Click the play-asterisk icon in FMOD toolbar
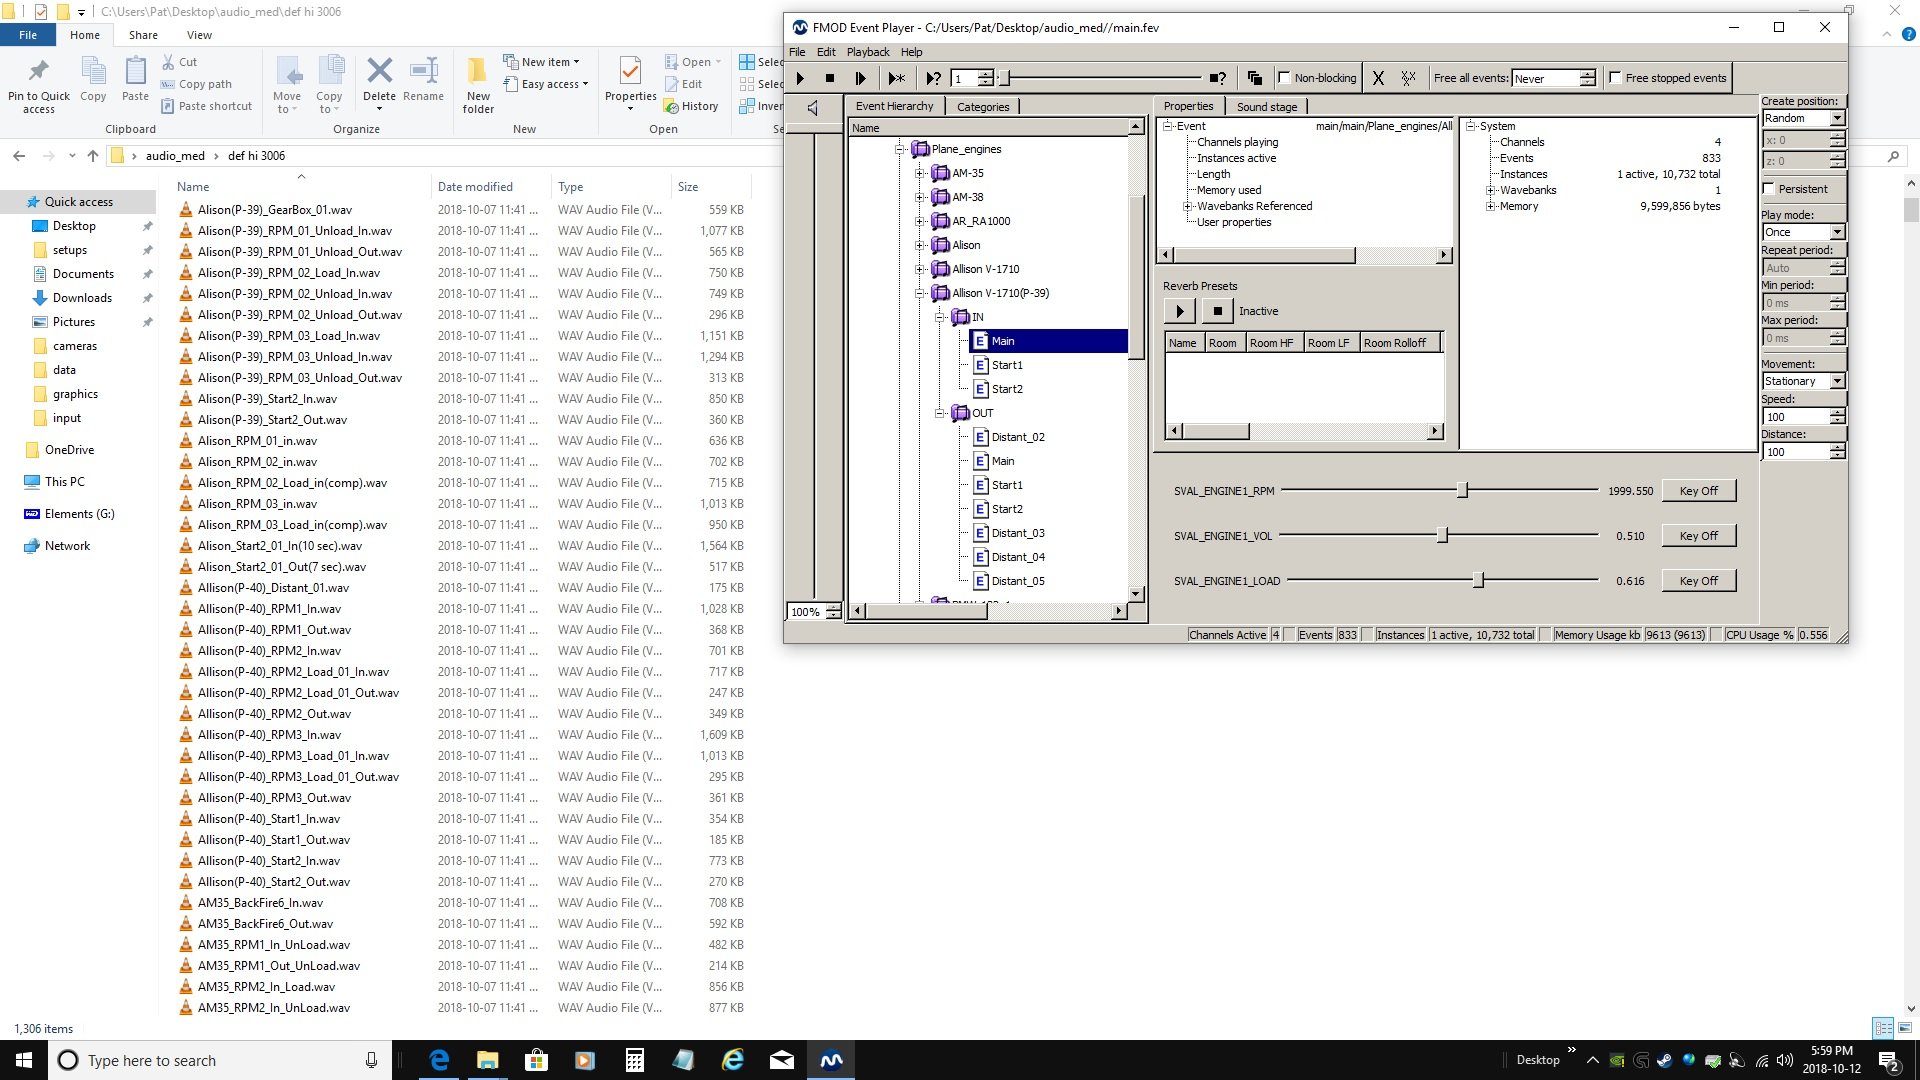This screenshot has width=1920, height=1080. point(896,78)
